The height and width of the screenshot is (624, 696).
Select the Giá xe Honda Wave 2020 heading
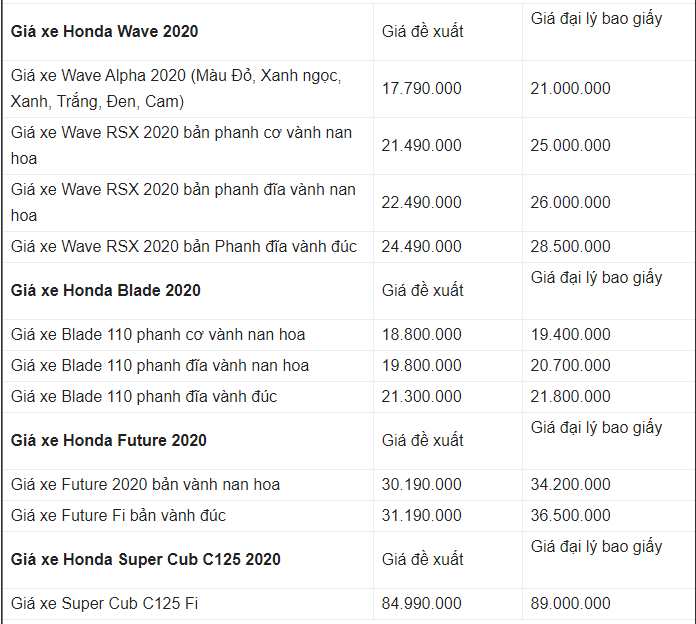pos(104,32)
